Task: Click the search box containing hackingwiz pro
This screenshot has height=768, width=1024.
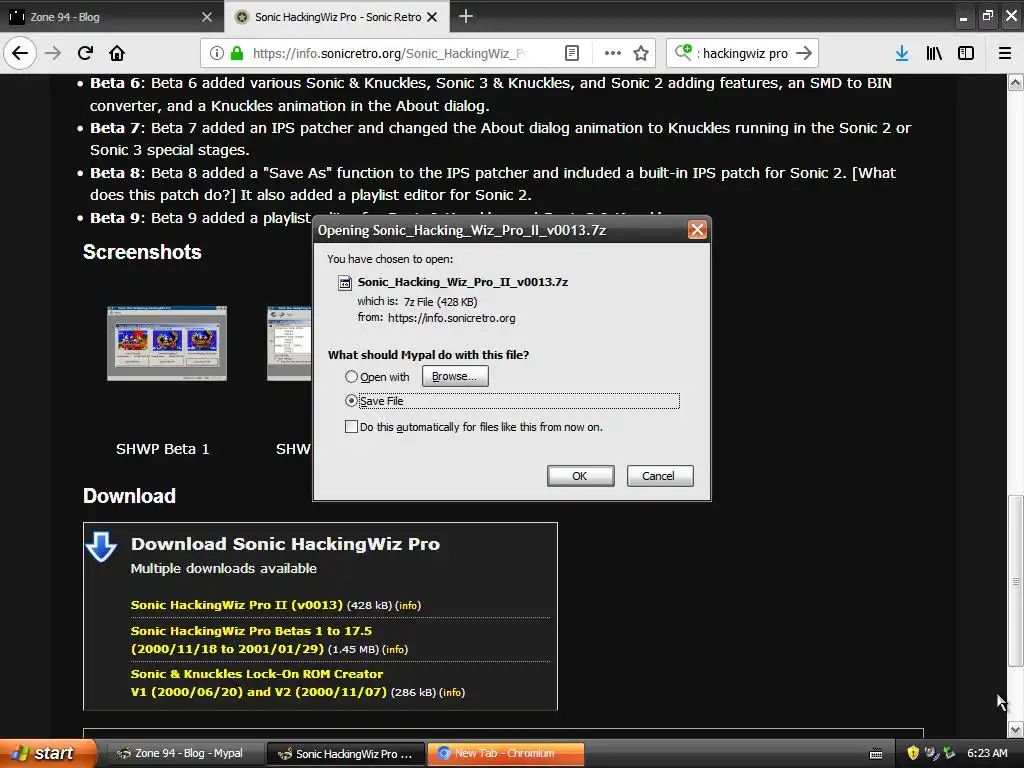Action: point(744,53)
